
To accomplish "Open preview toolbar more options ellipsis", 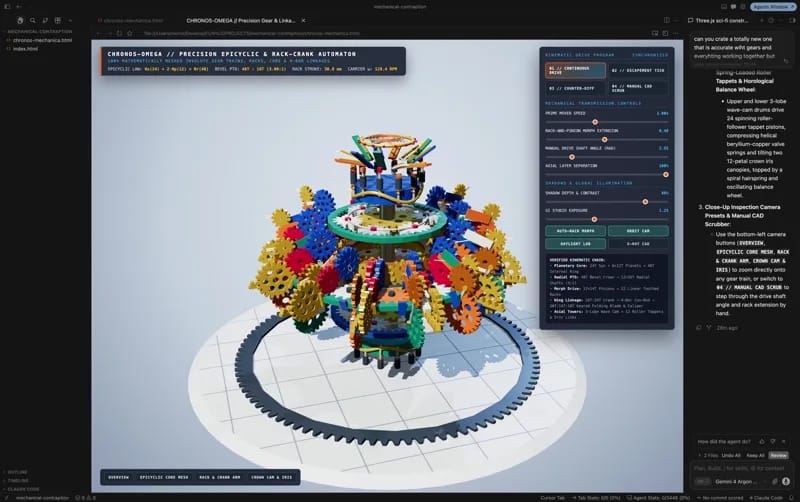I will (676, 33).
